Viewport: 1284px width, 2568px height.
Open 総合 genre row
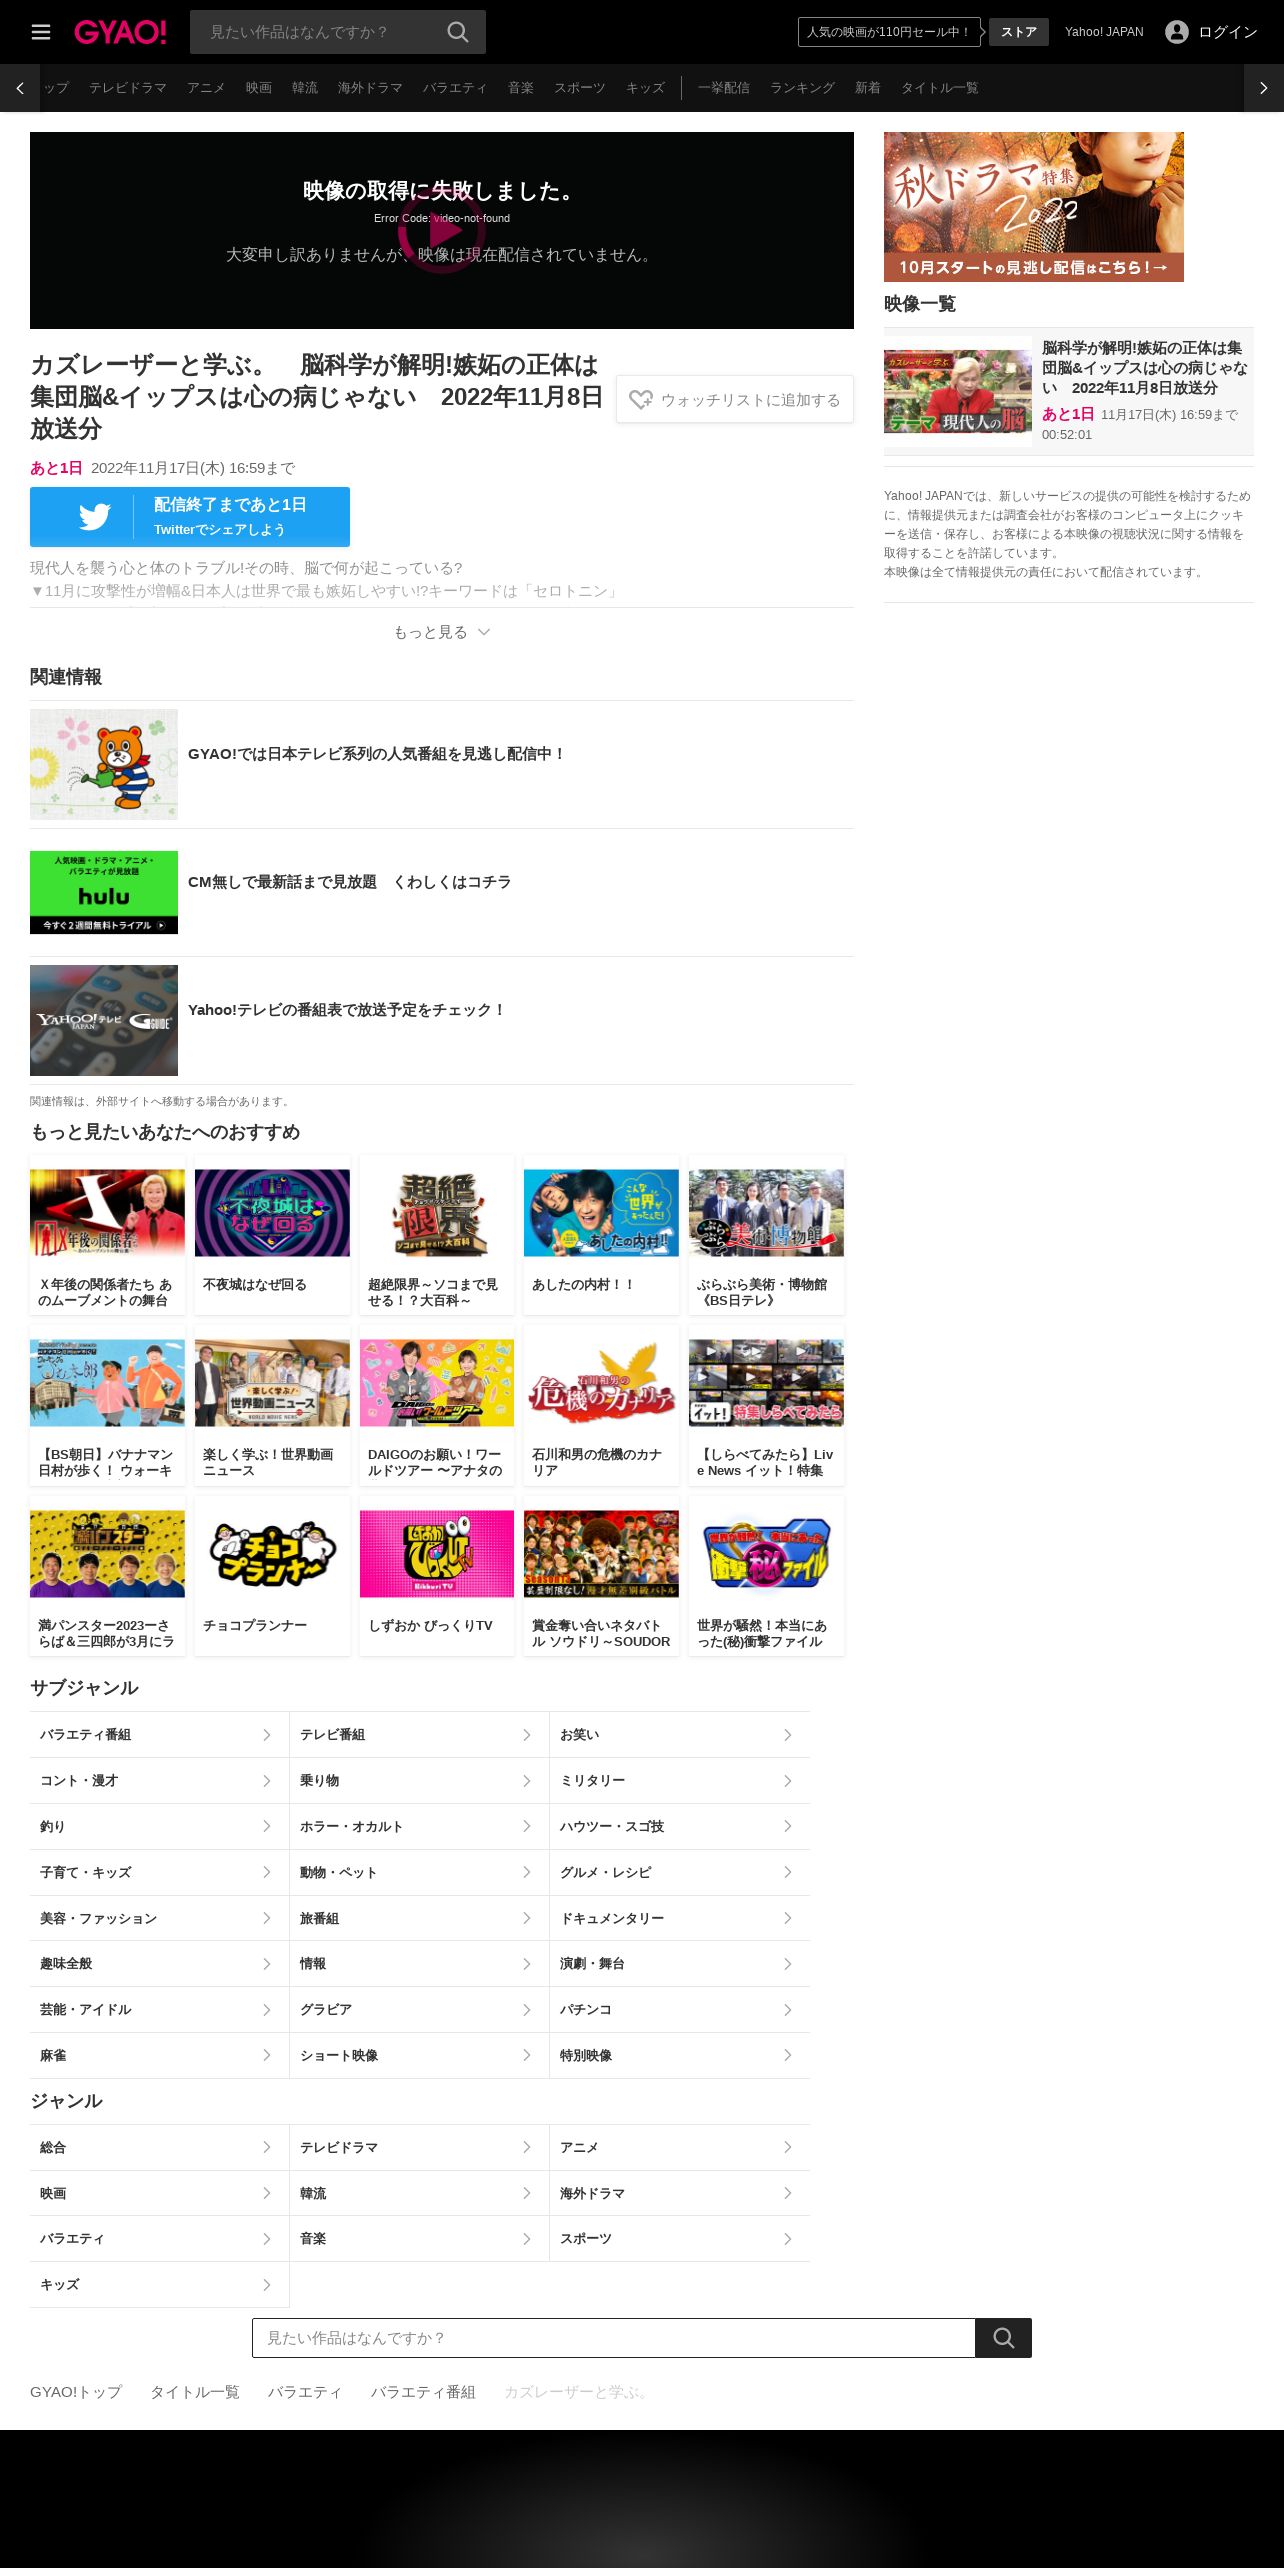(159, 2148)
